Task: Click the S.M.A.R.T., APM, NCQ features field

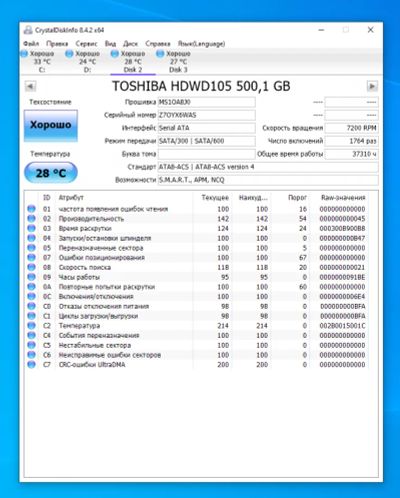Action: (268, 180)
